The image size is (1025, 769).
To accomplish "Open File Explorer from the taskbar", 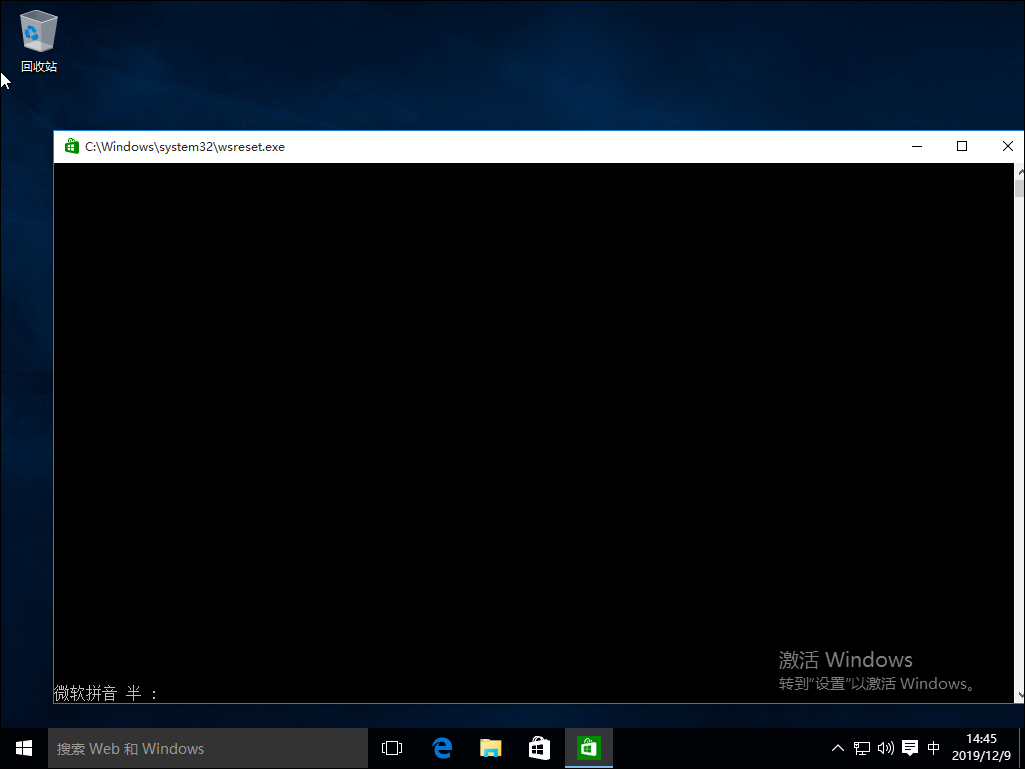I will (490, 747).
